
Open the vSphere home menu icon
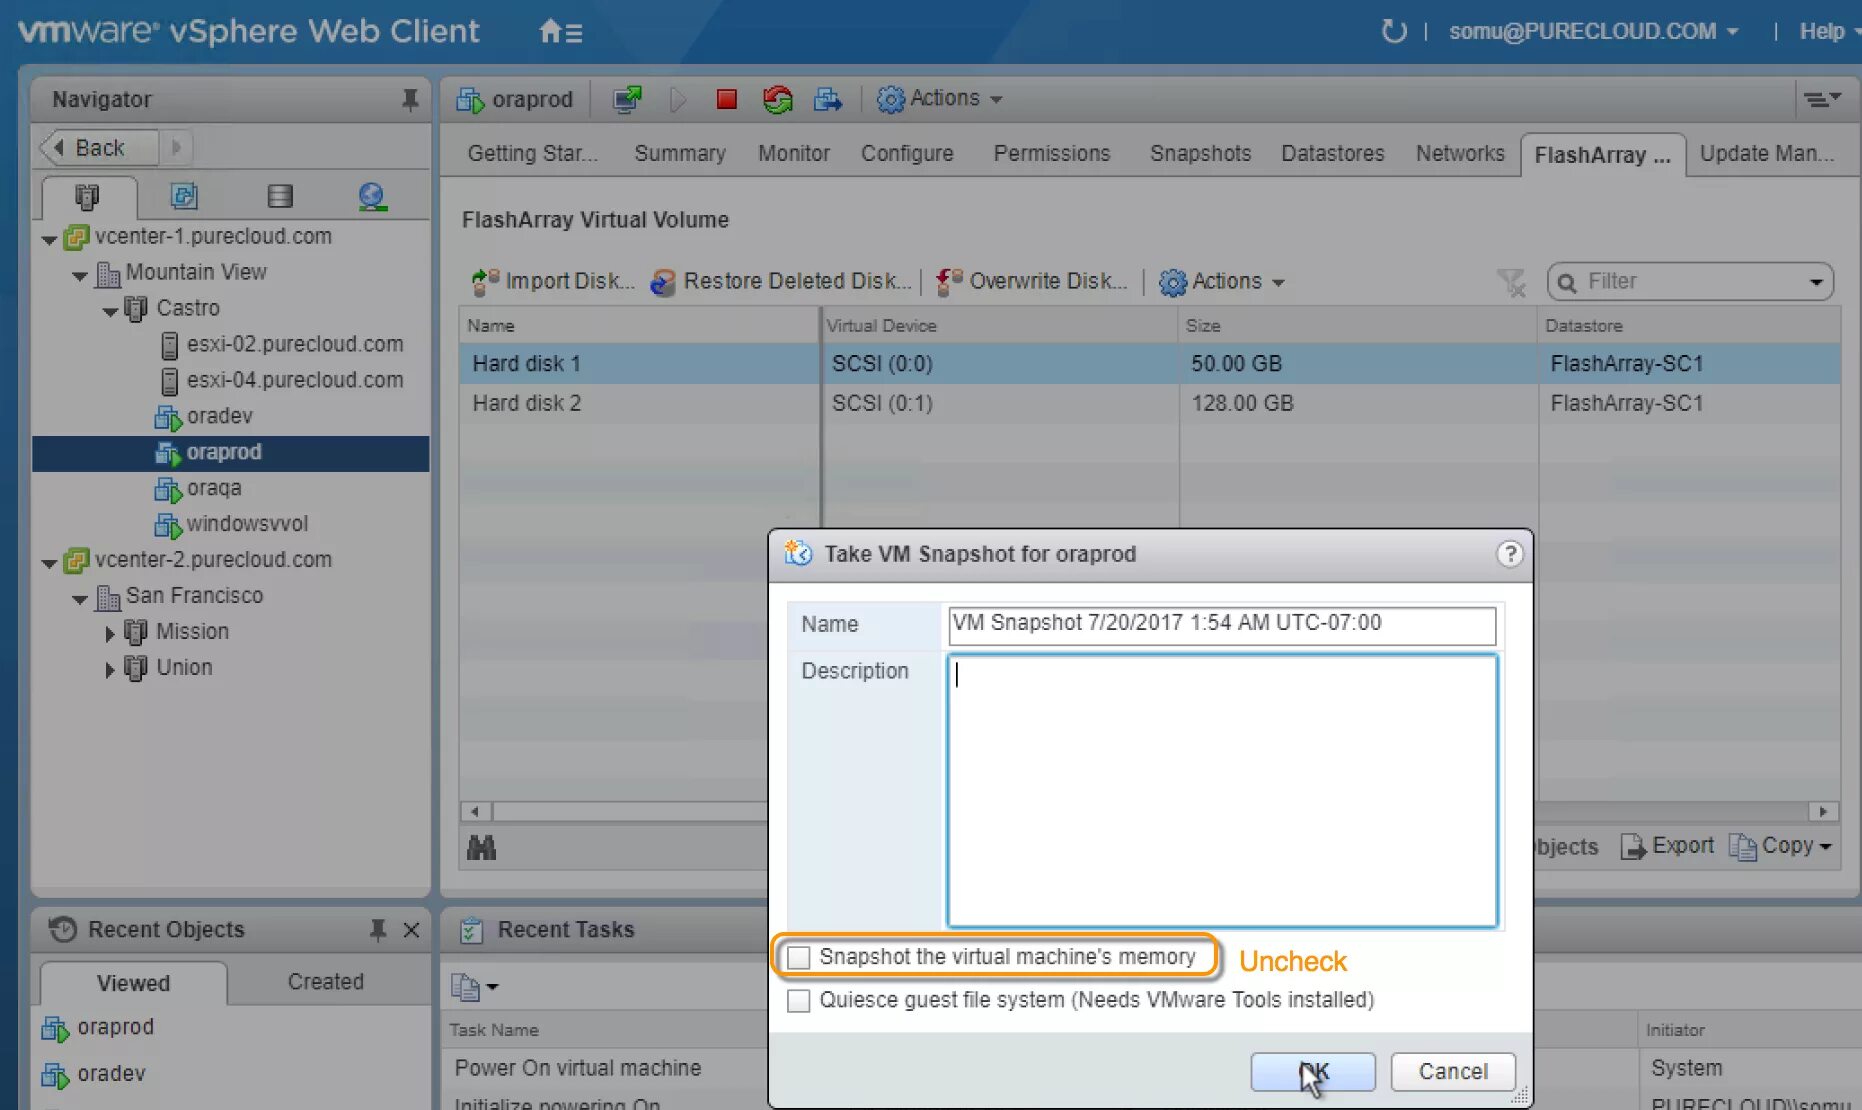pyautogui.click(x=560, y=32)
